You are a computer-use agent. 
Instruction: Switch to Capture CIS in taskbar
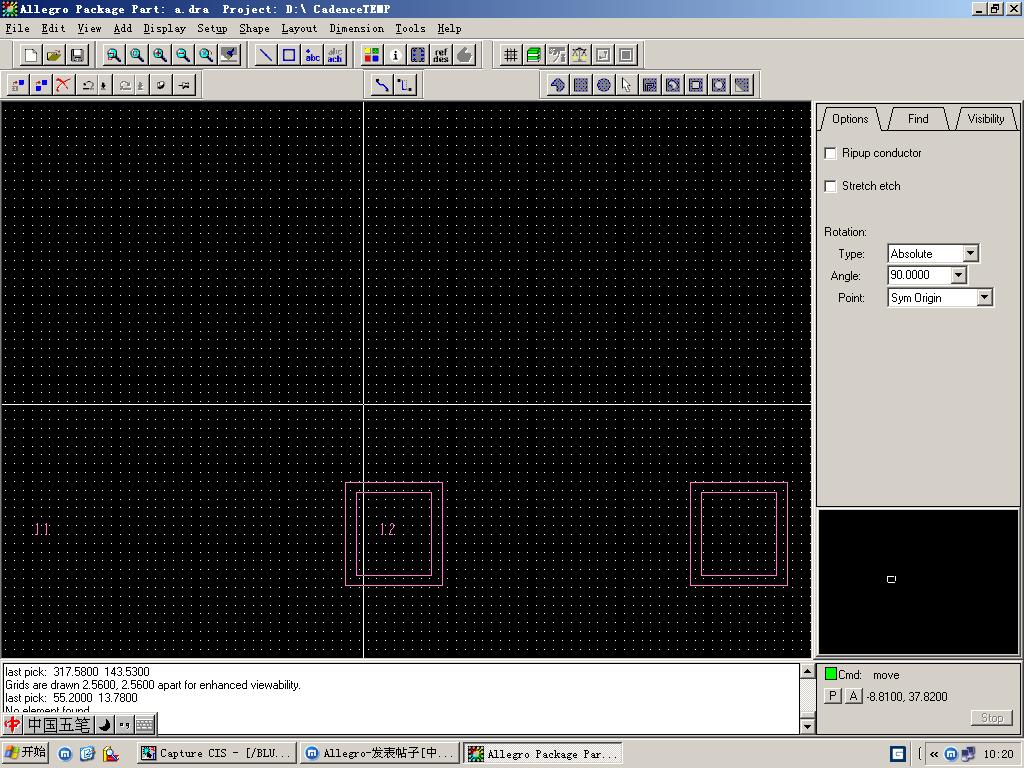coord(217,753)
